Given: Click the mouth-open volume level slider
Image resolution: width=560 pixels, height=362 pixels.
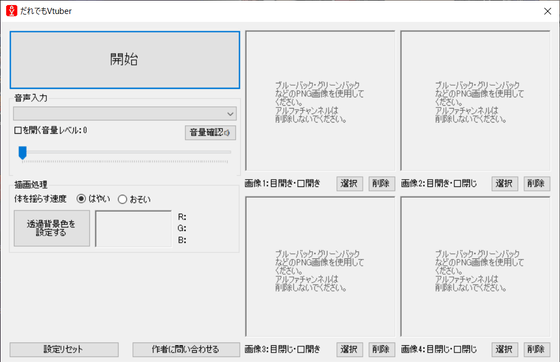Looking at the screenshot, I should coord(125,152).
